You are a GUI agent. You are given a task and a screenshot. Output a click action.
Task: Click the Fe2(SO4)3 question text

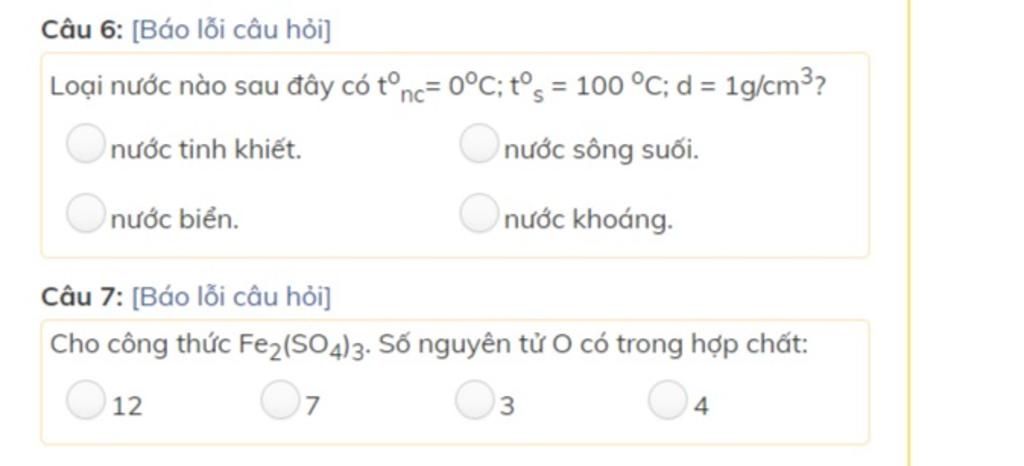[x=429, y=345]
